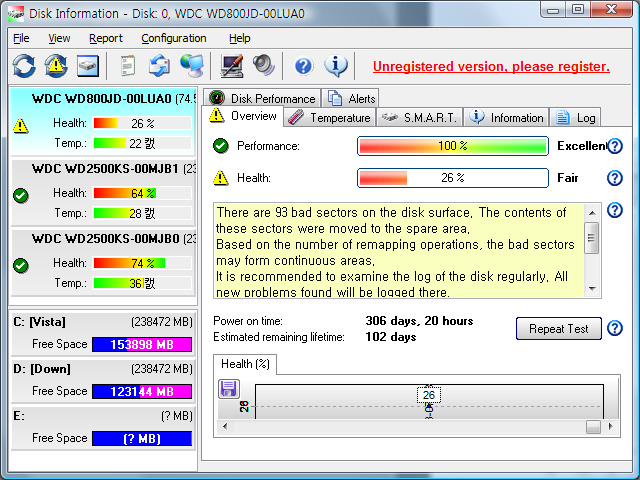Screen dimensions: 640x480
Task: Click the yellow warning icon for WD800JD disk
Action: [x=20, y=126]
